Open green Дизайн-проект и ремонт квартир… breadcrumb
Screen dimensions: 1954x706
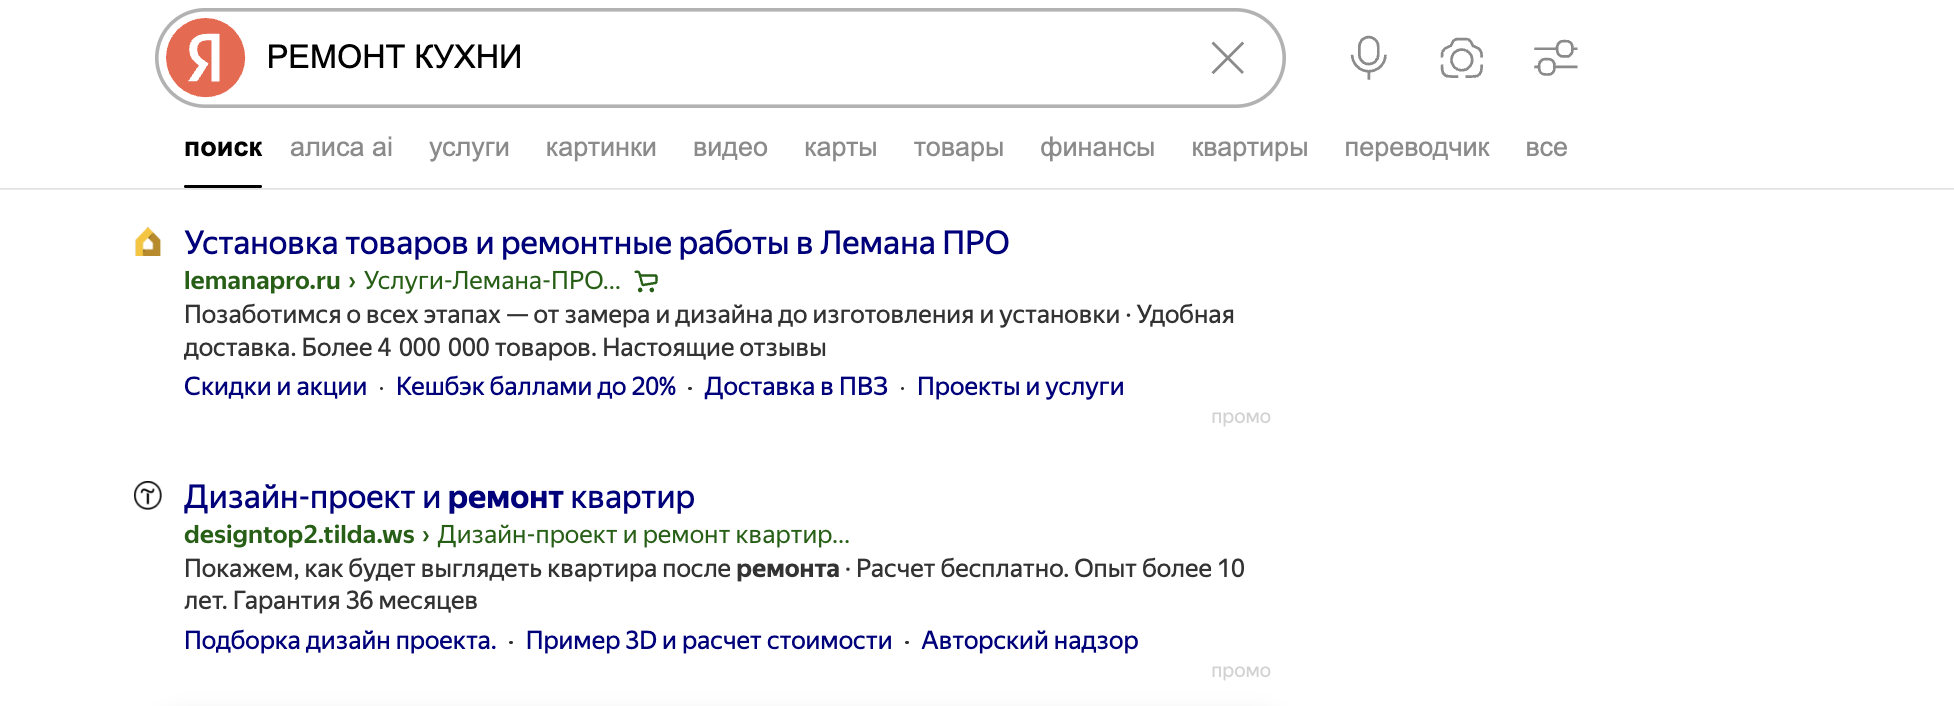point(644,535)
